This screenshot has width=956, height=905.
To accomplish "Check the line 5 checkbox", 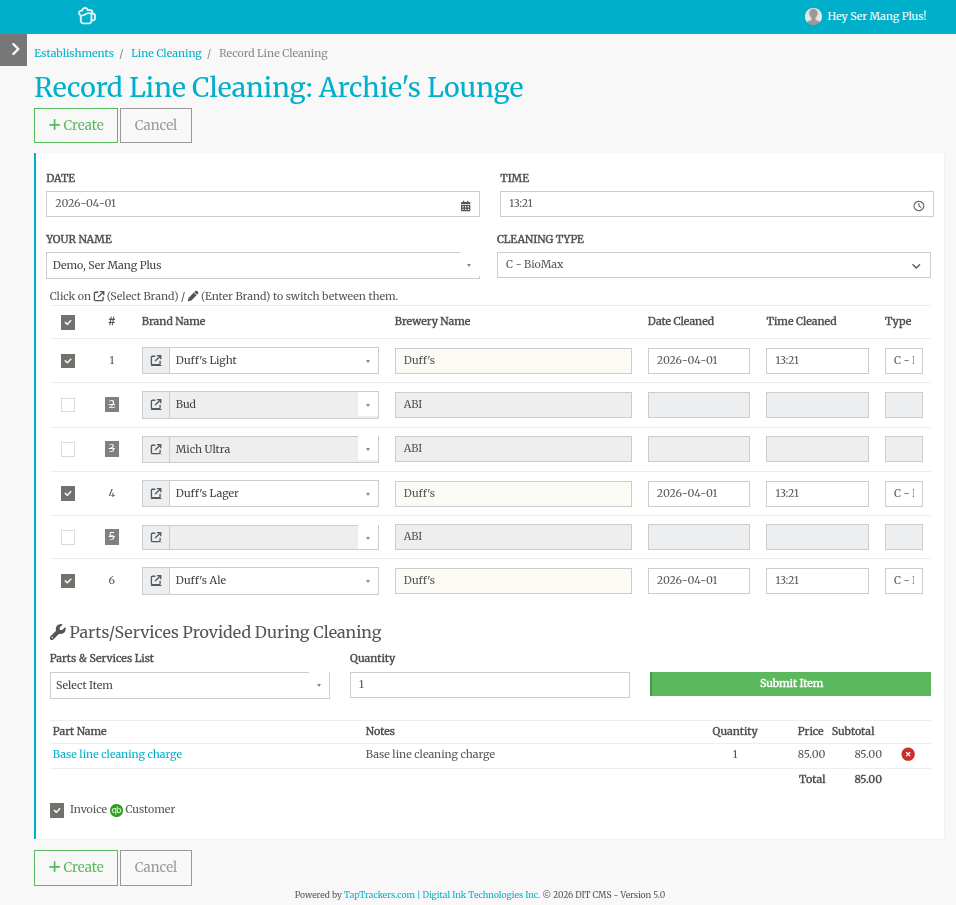I will tap(68, 537).
